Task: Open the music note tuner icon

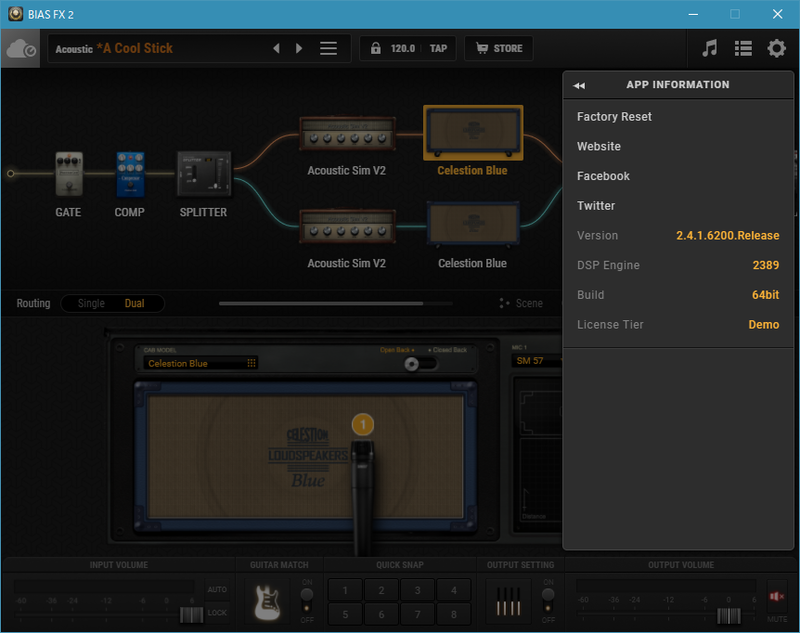Action: pos(709,48)
